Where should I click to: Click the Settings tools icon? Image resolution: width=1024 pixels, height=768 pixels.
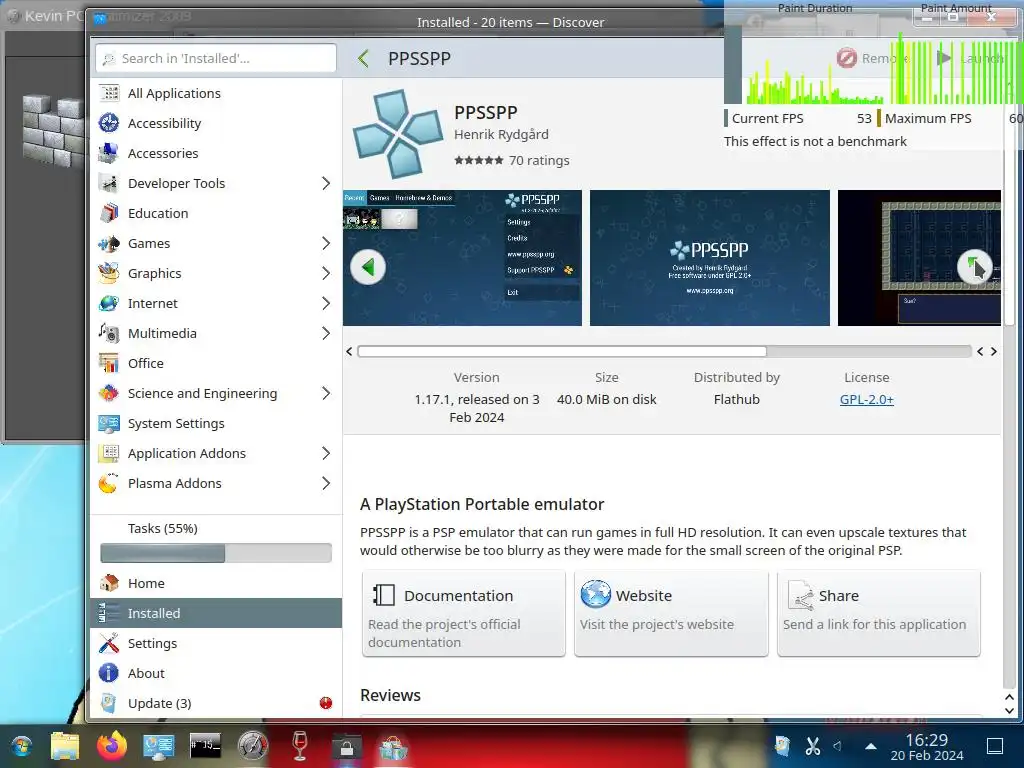tap(109, 643)
